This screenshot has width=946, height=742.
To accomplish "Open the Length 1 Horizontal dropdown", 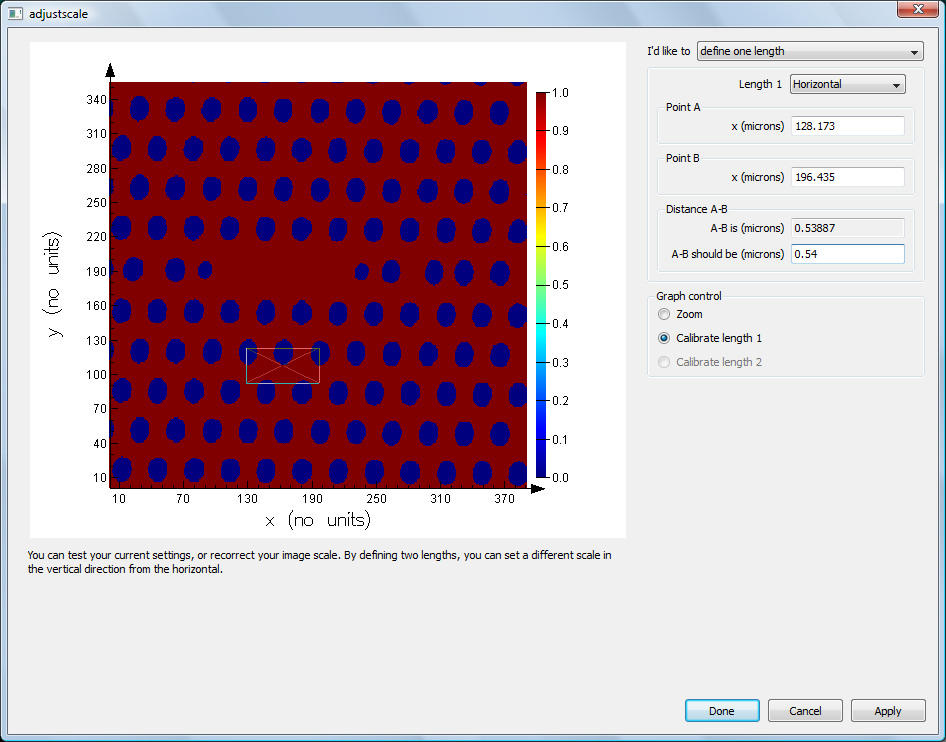I will [x=847, y=84].
